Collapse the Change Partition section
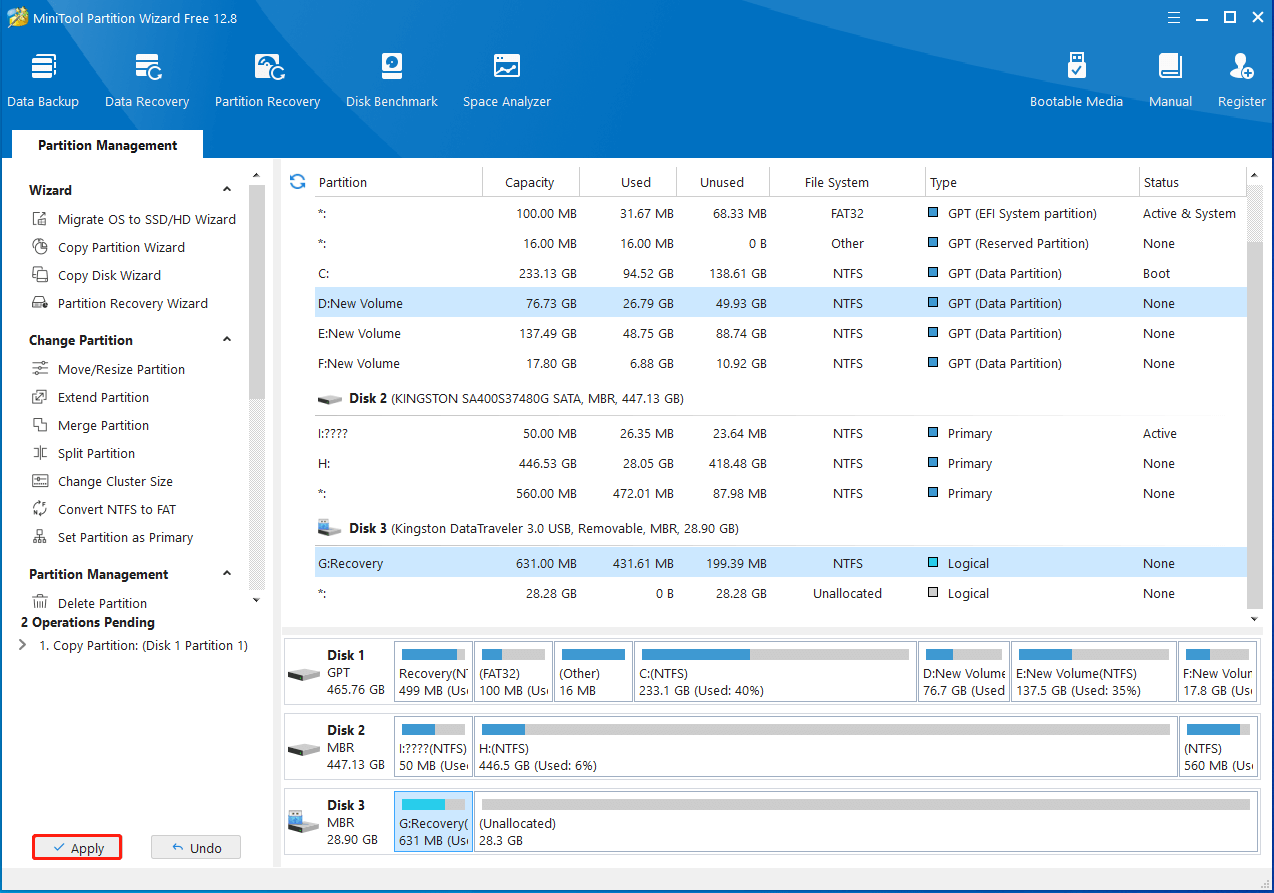 pos(227,340)
